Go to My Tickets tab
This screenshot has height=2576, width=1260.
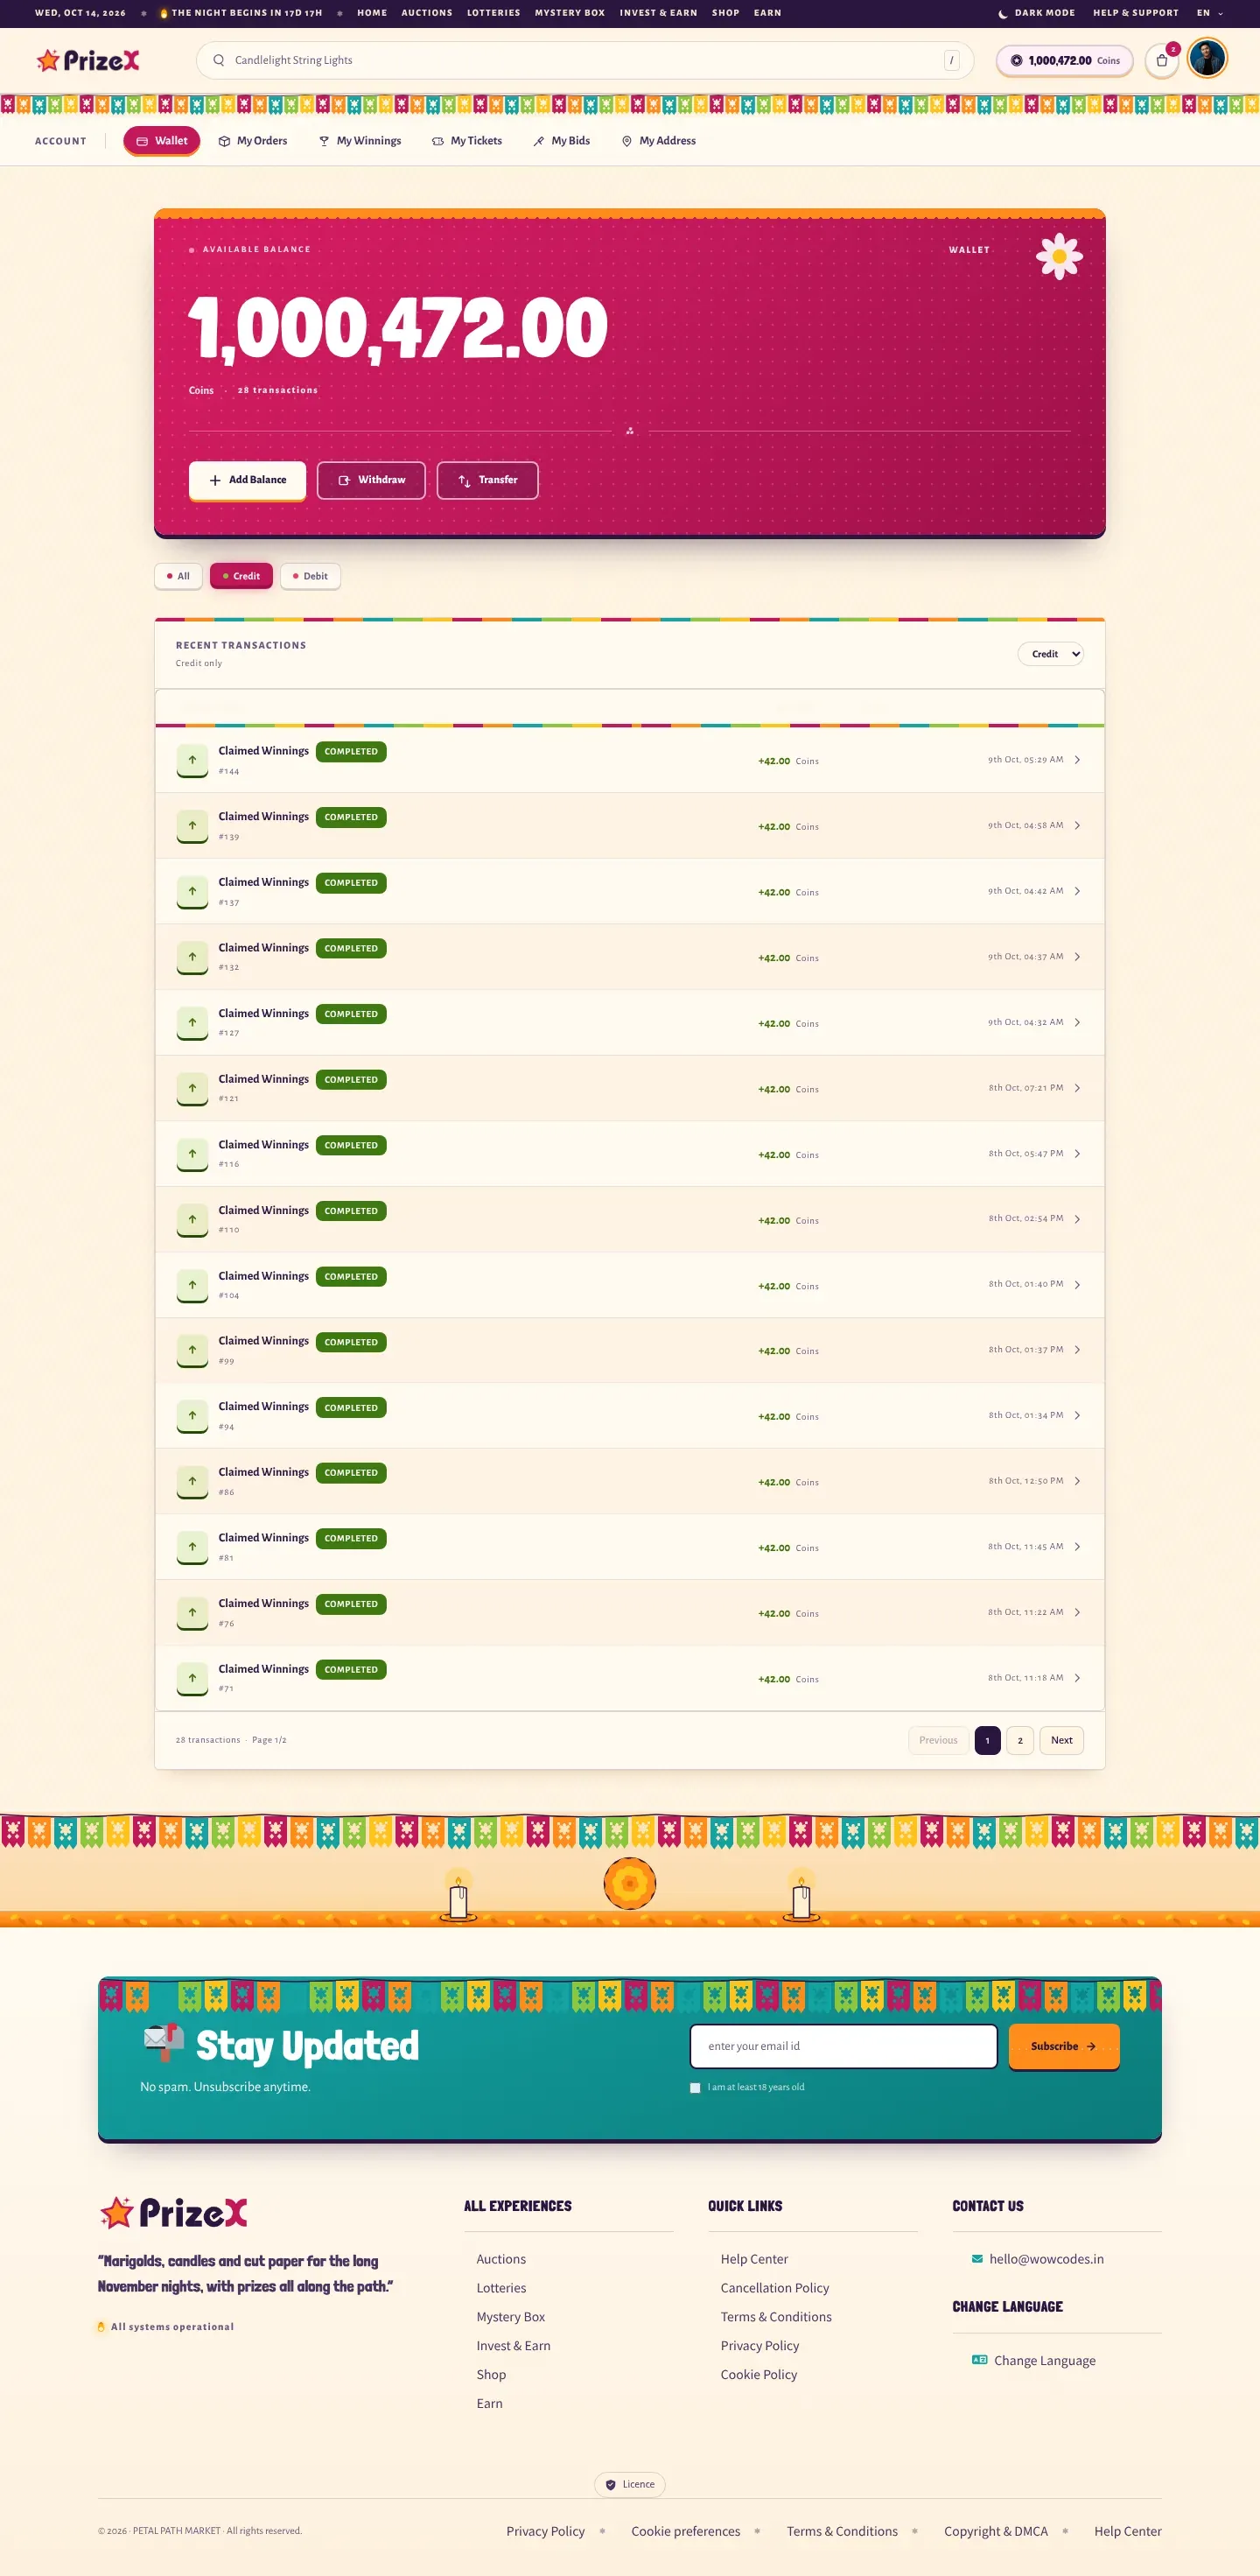[467, 141]
